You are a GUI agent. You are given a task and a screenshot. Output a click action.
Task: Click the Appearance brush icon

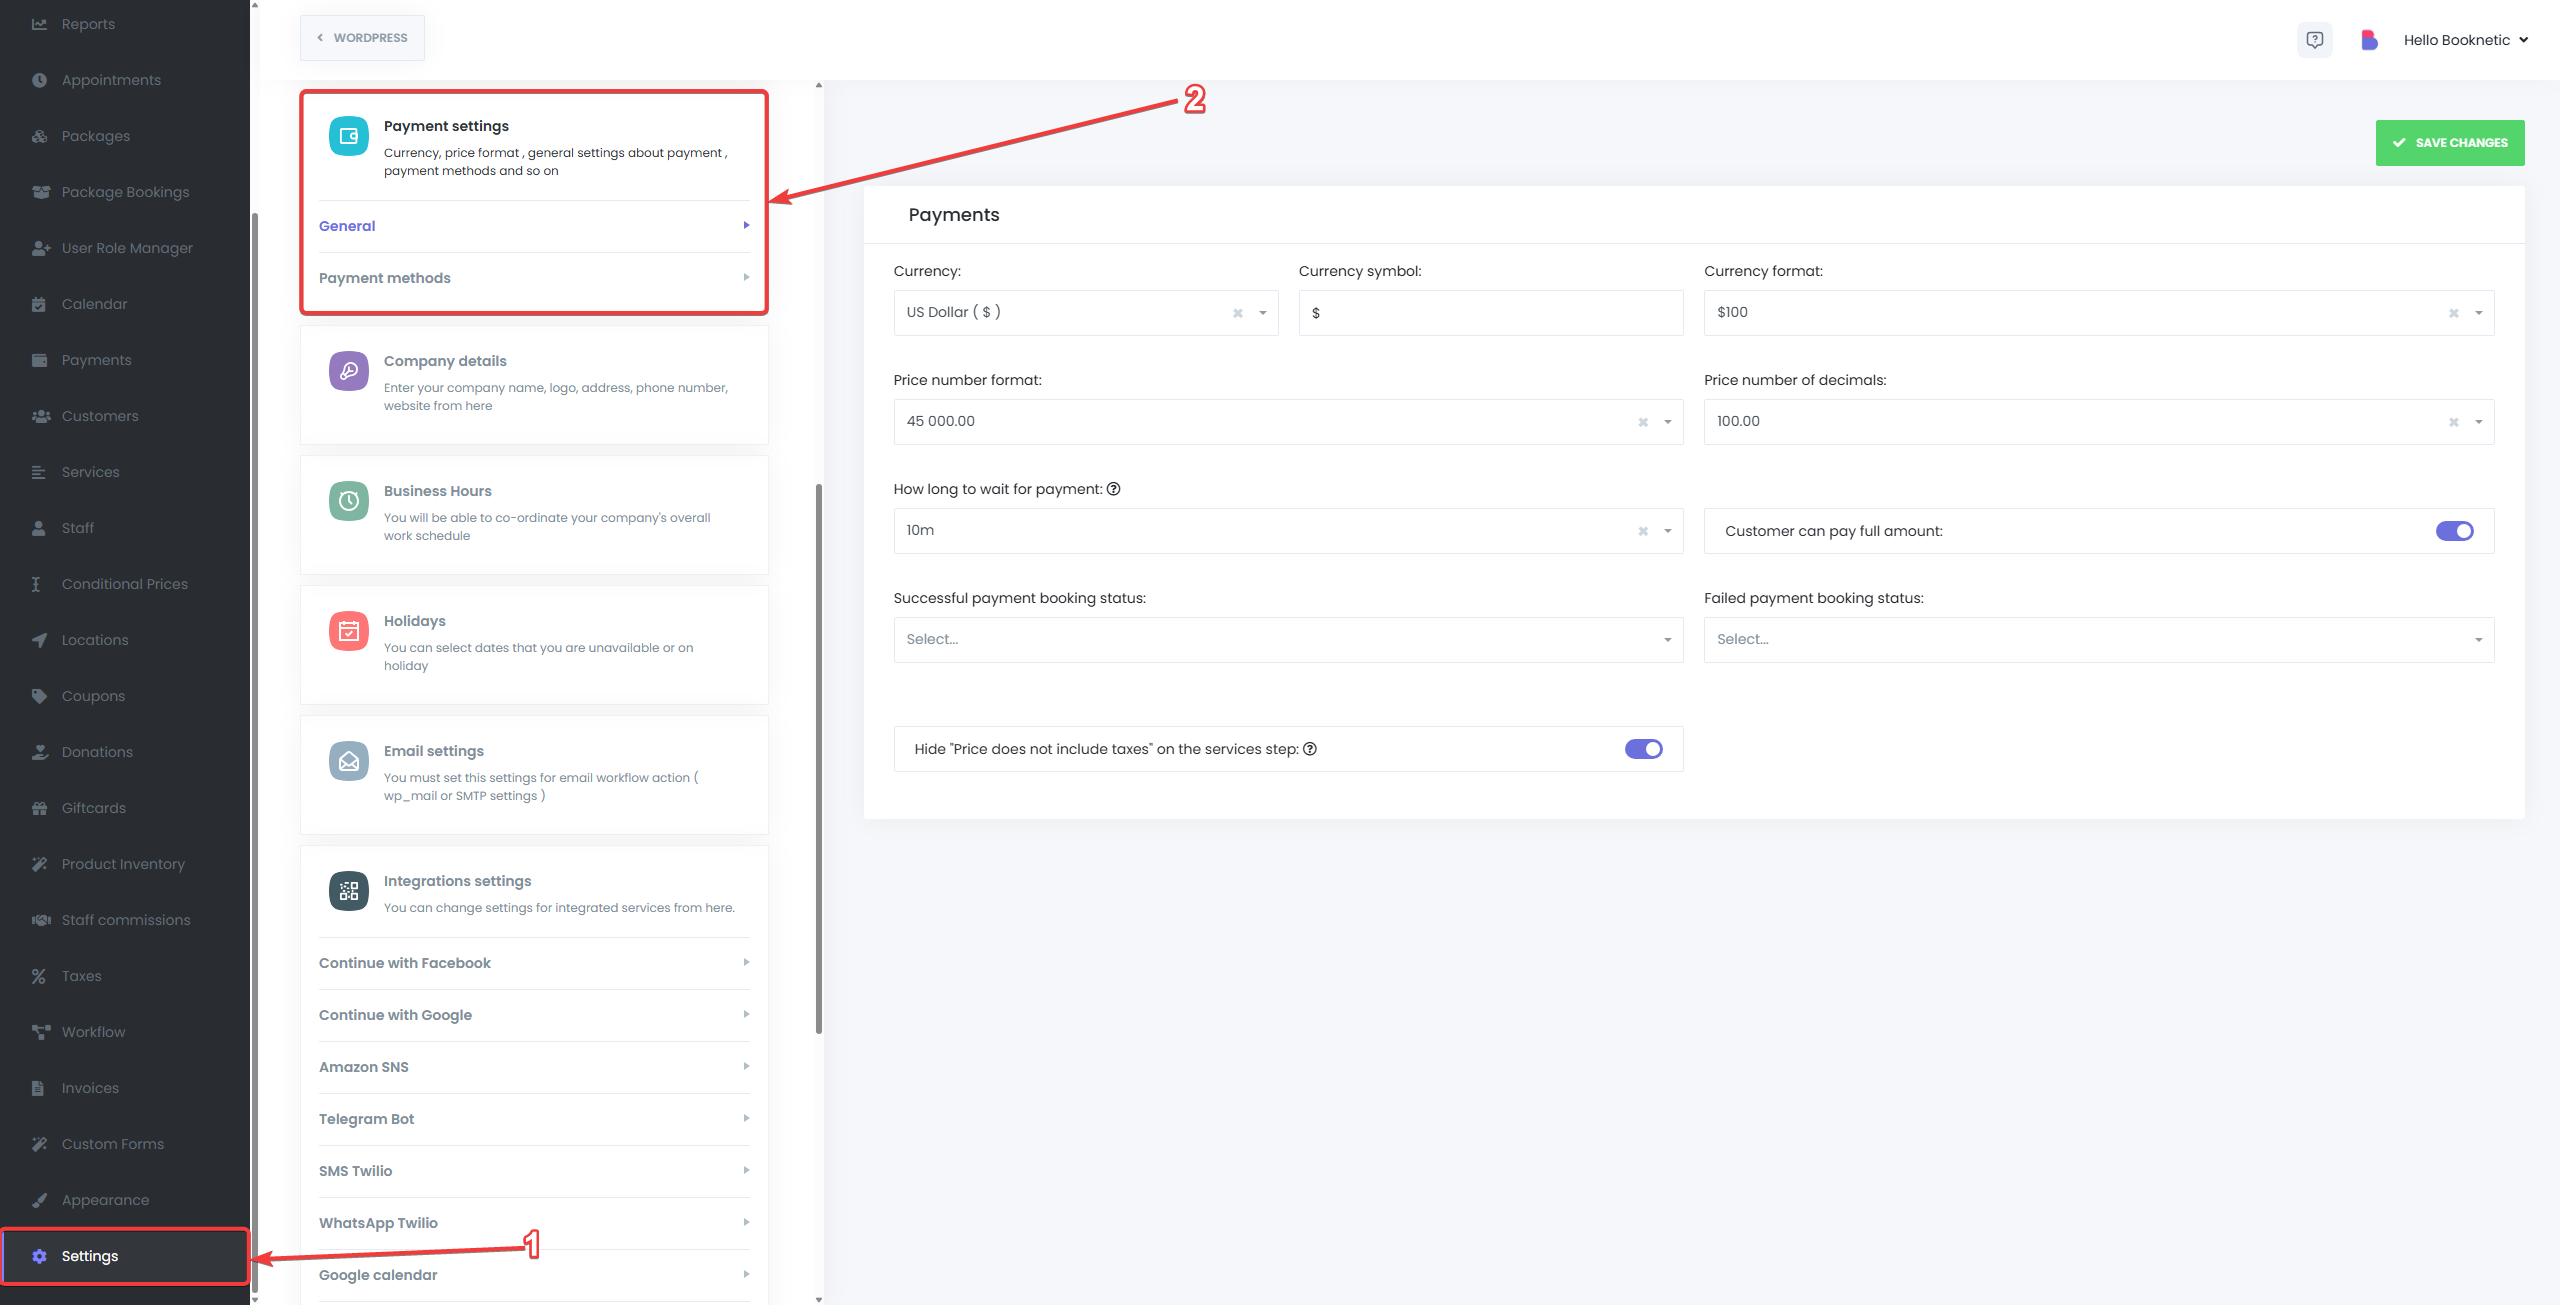click(39, 1200)
